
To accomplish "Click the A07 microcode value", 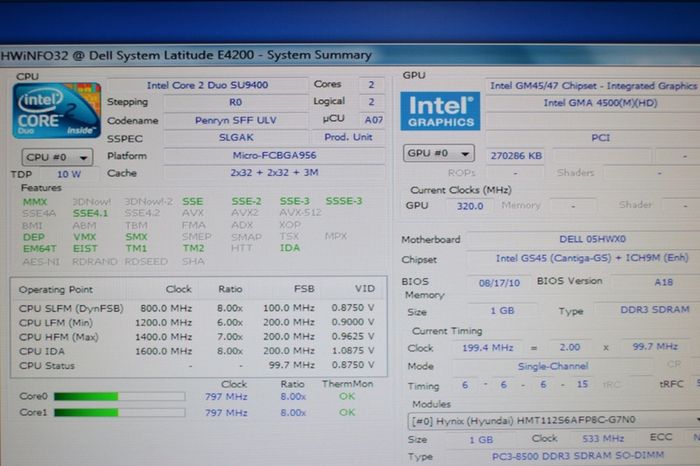I will [373, 120].
